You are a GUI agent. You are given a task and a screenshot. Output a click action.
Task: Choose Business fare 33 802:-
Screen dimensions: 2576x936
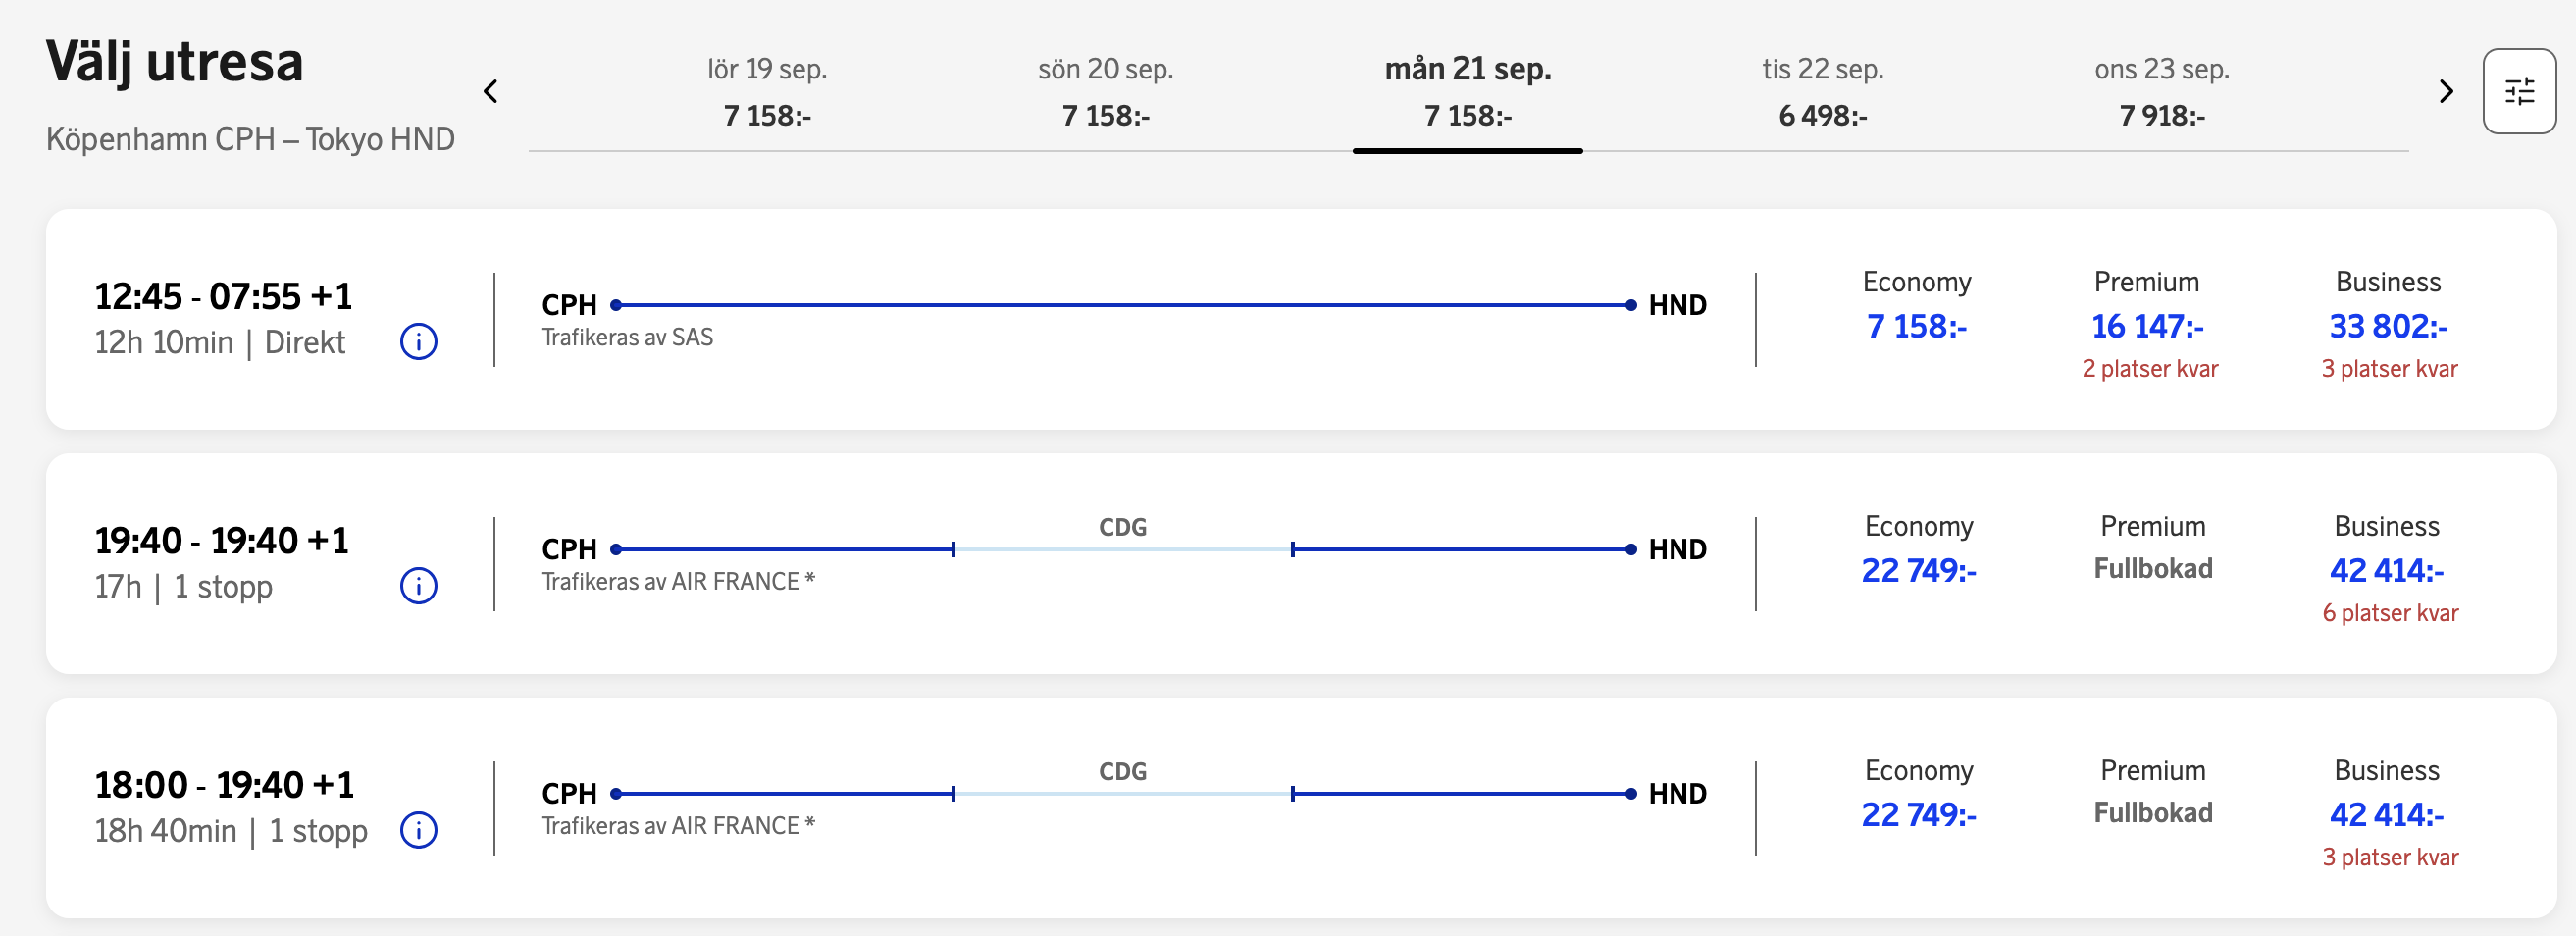[2388, 324]
